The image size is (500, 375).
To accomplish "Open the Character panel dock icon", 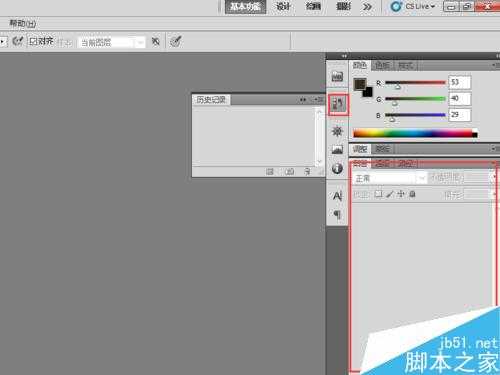I will coord(337,196).
